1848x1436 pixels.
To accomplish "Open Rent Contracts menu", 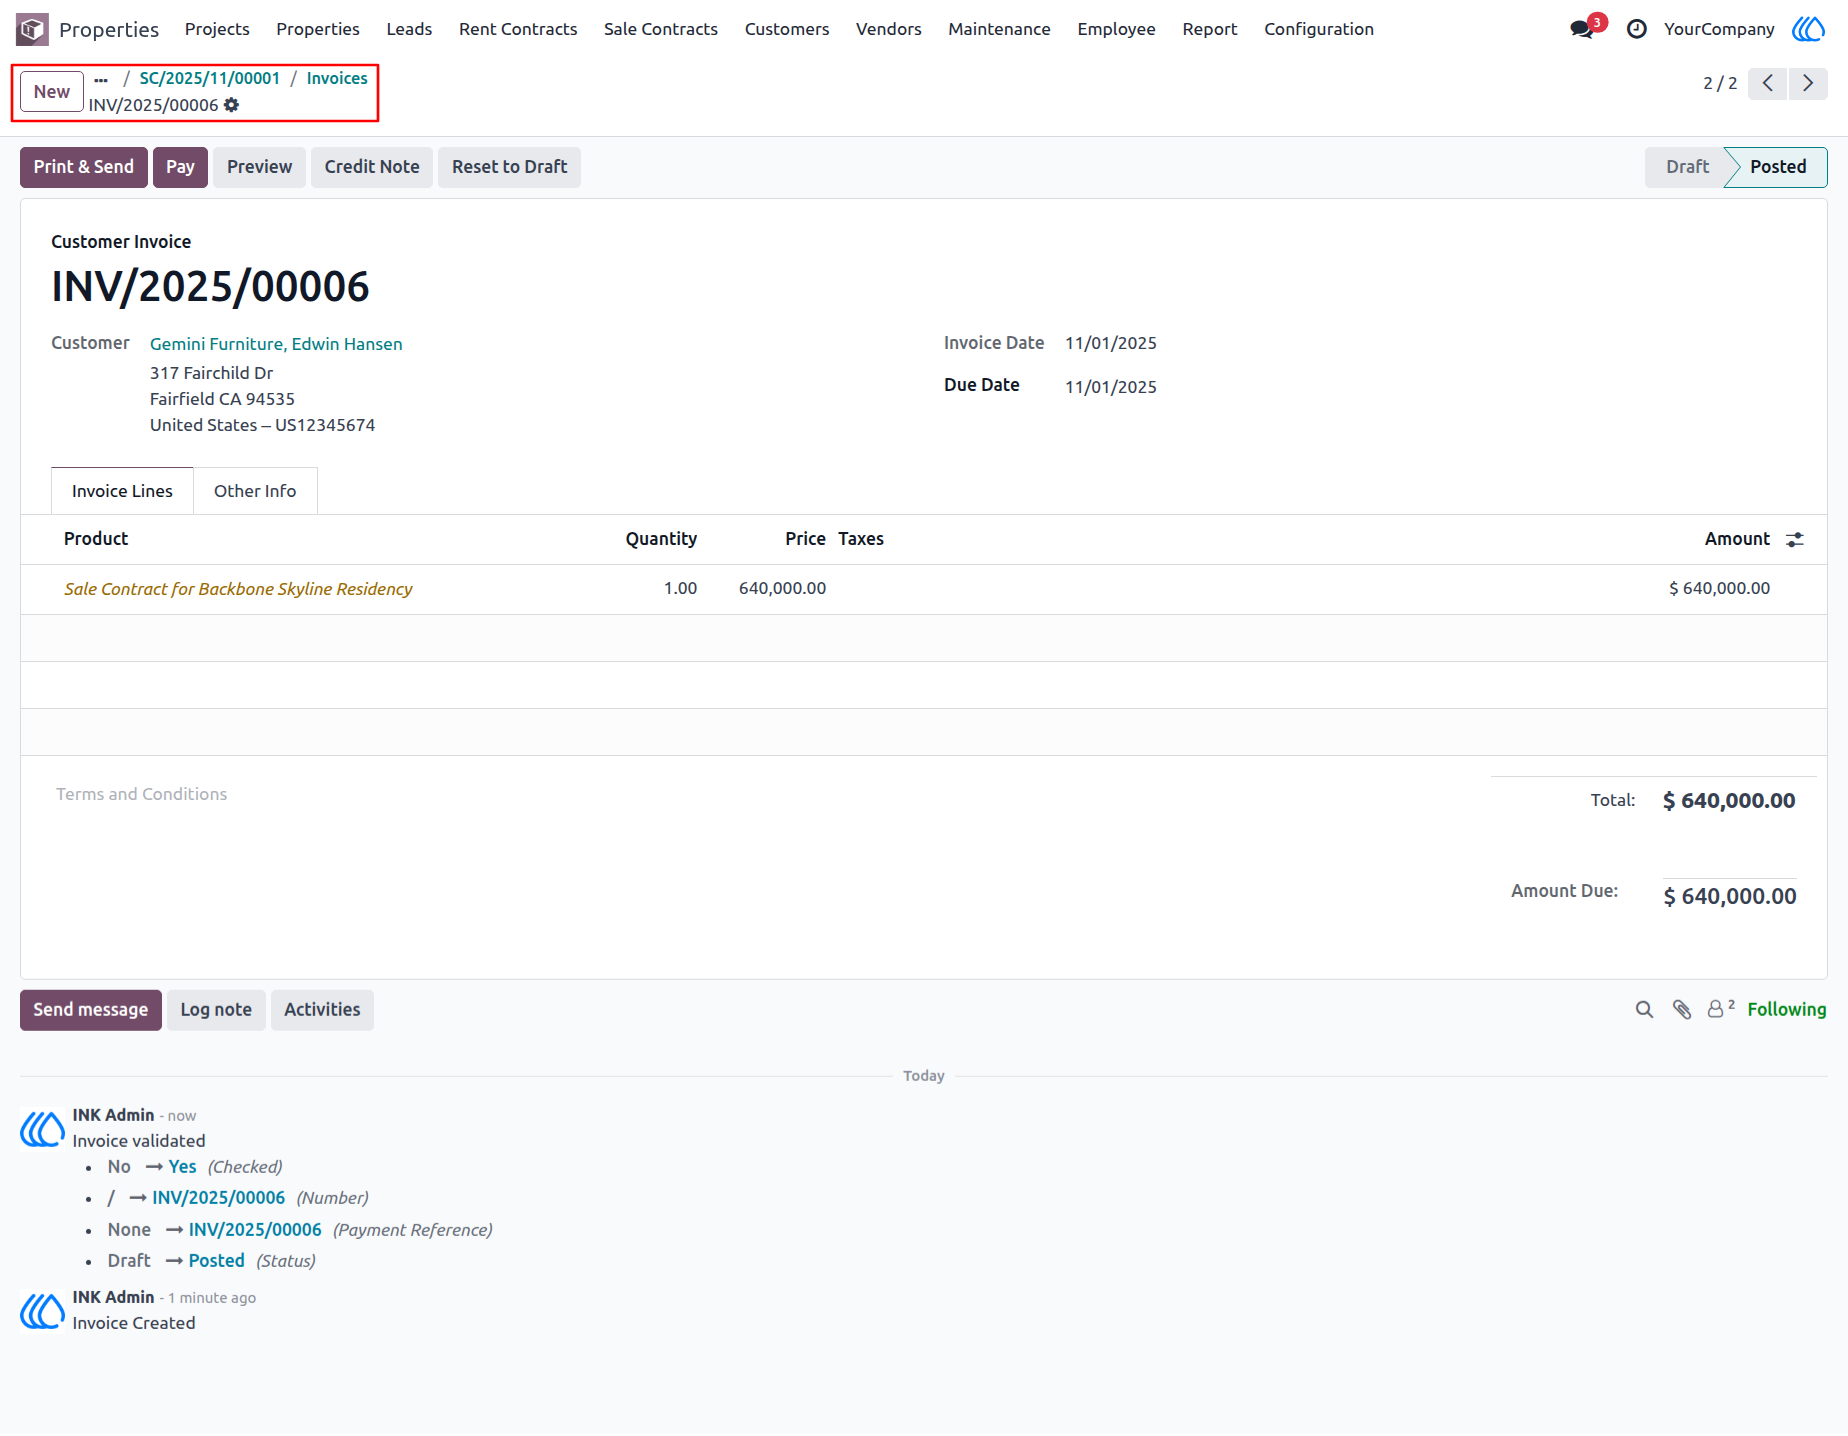I will 518,29.
